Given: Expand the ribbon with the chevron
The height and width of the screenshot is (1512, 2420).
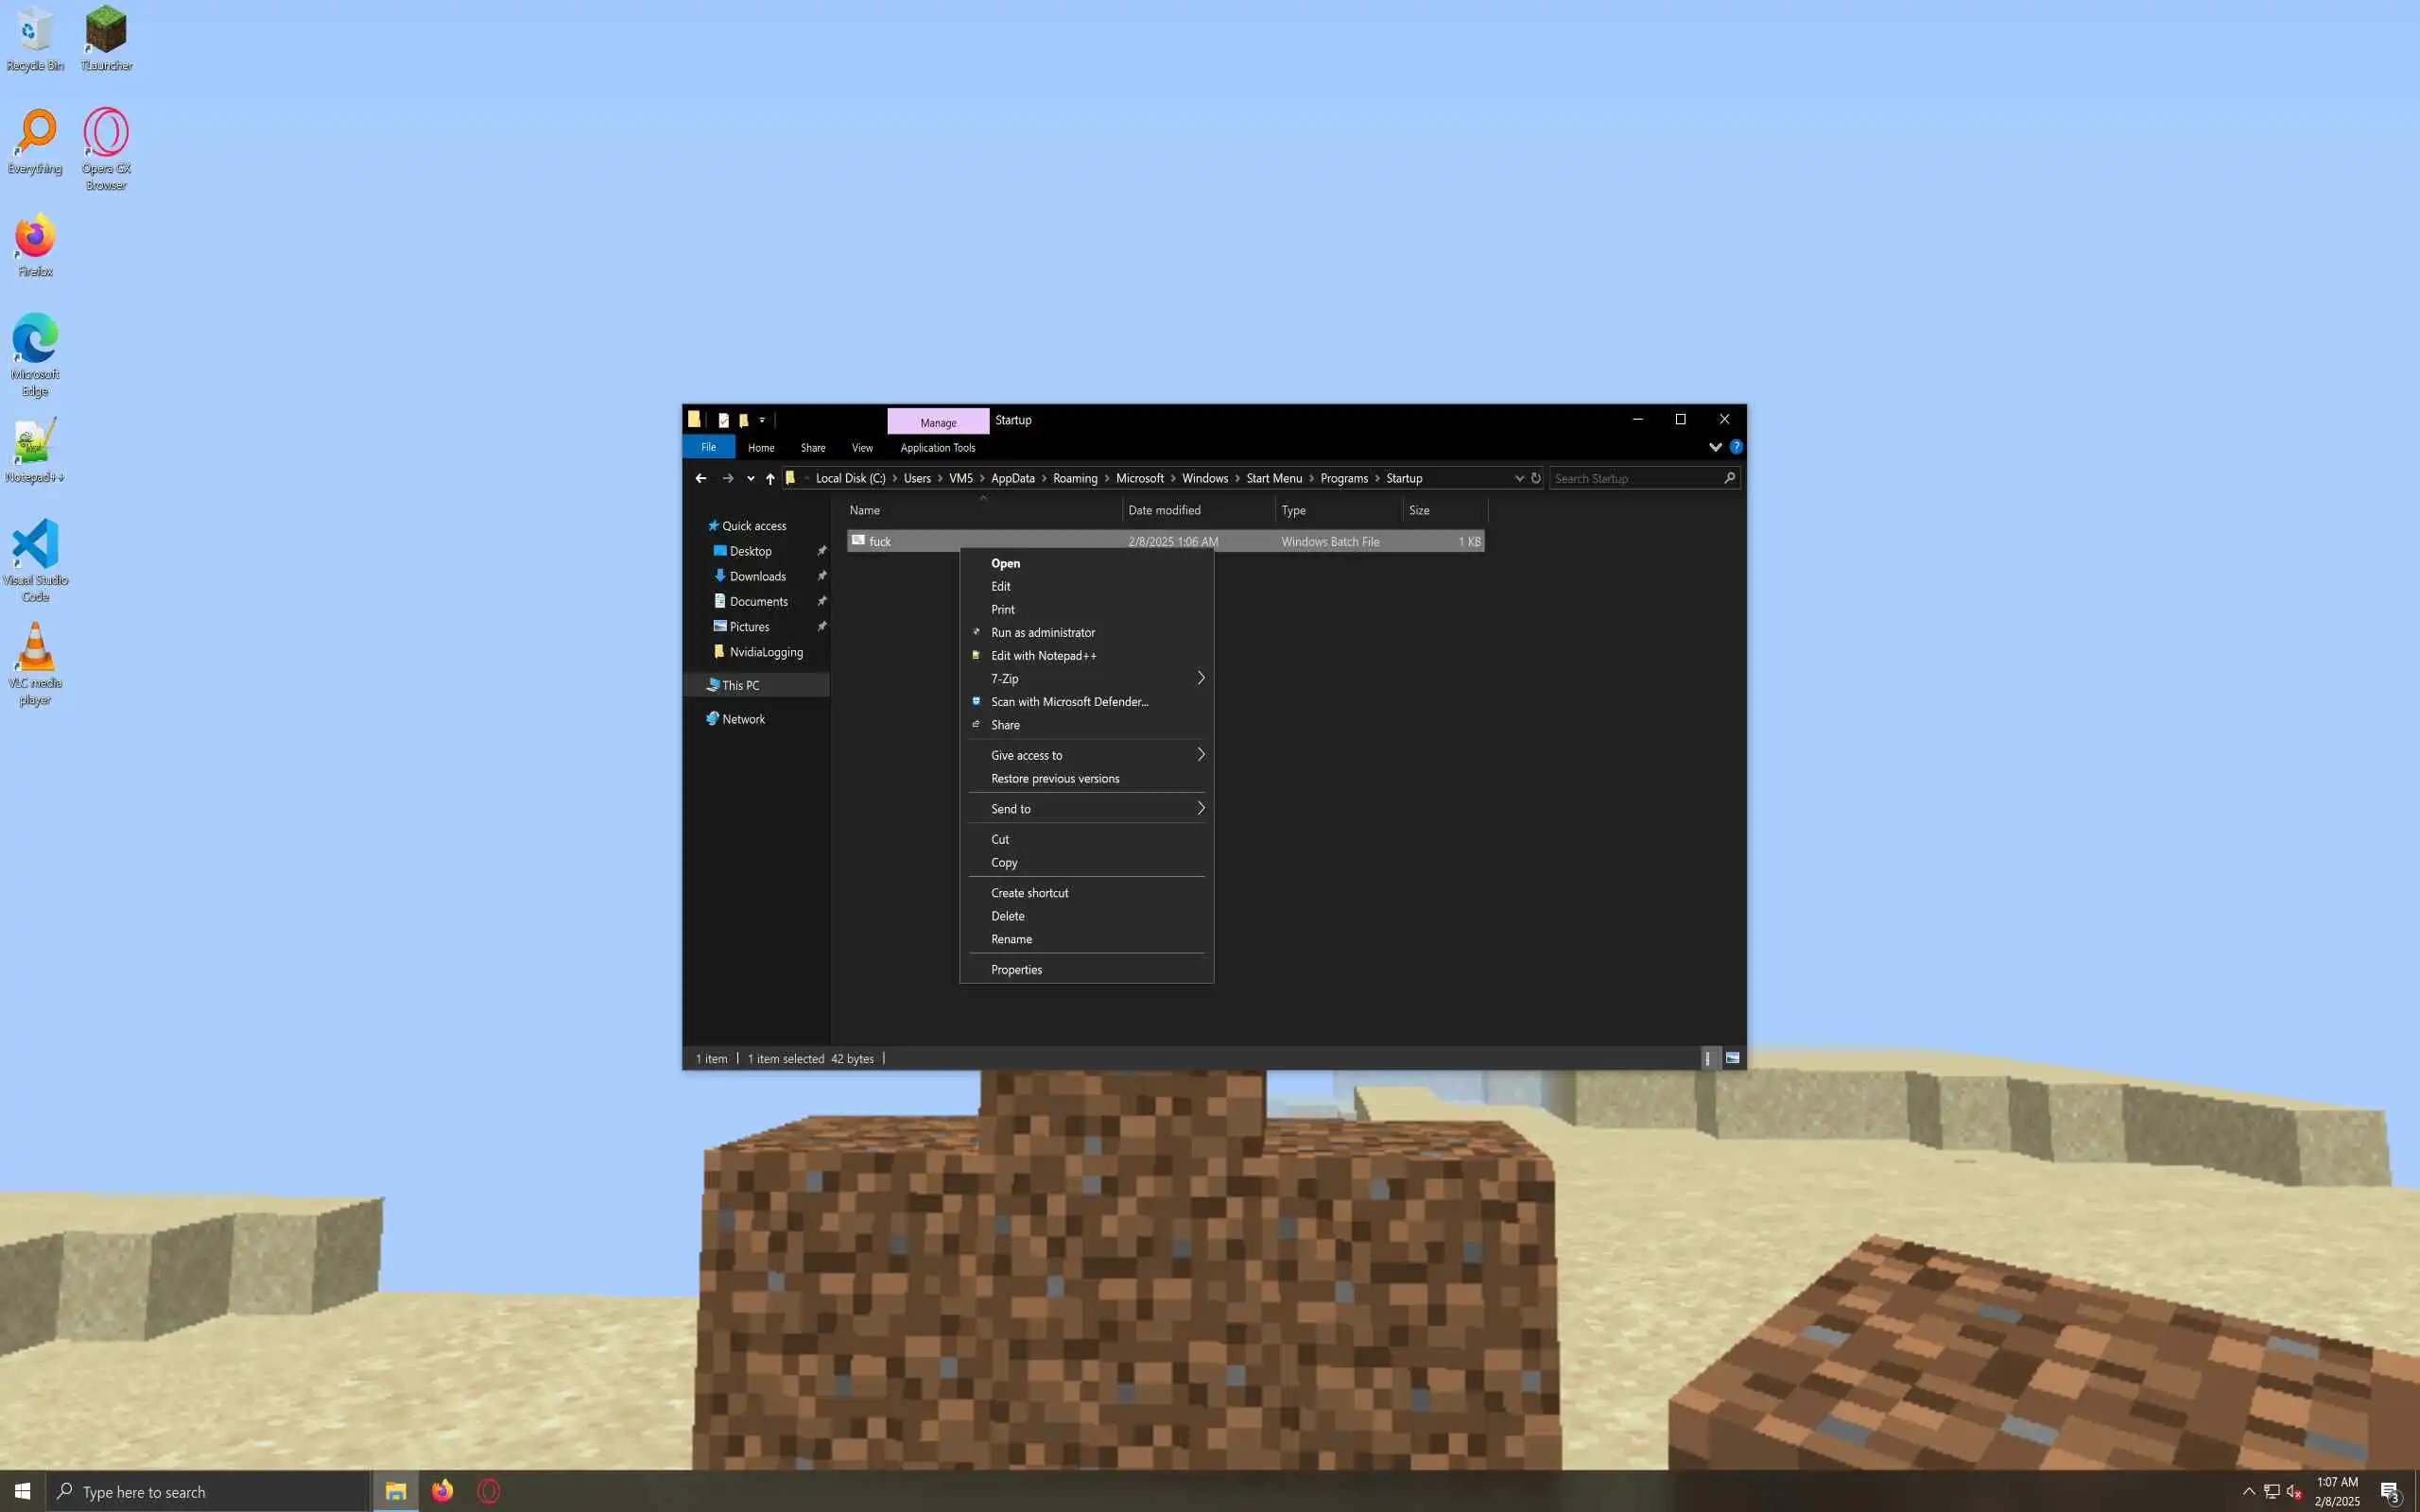Looking at the screenshot, I should click(1715, 447).
